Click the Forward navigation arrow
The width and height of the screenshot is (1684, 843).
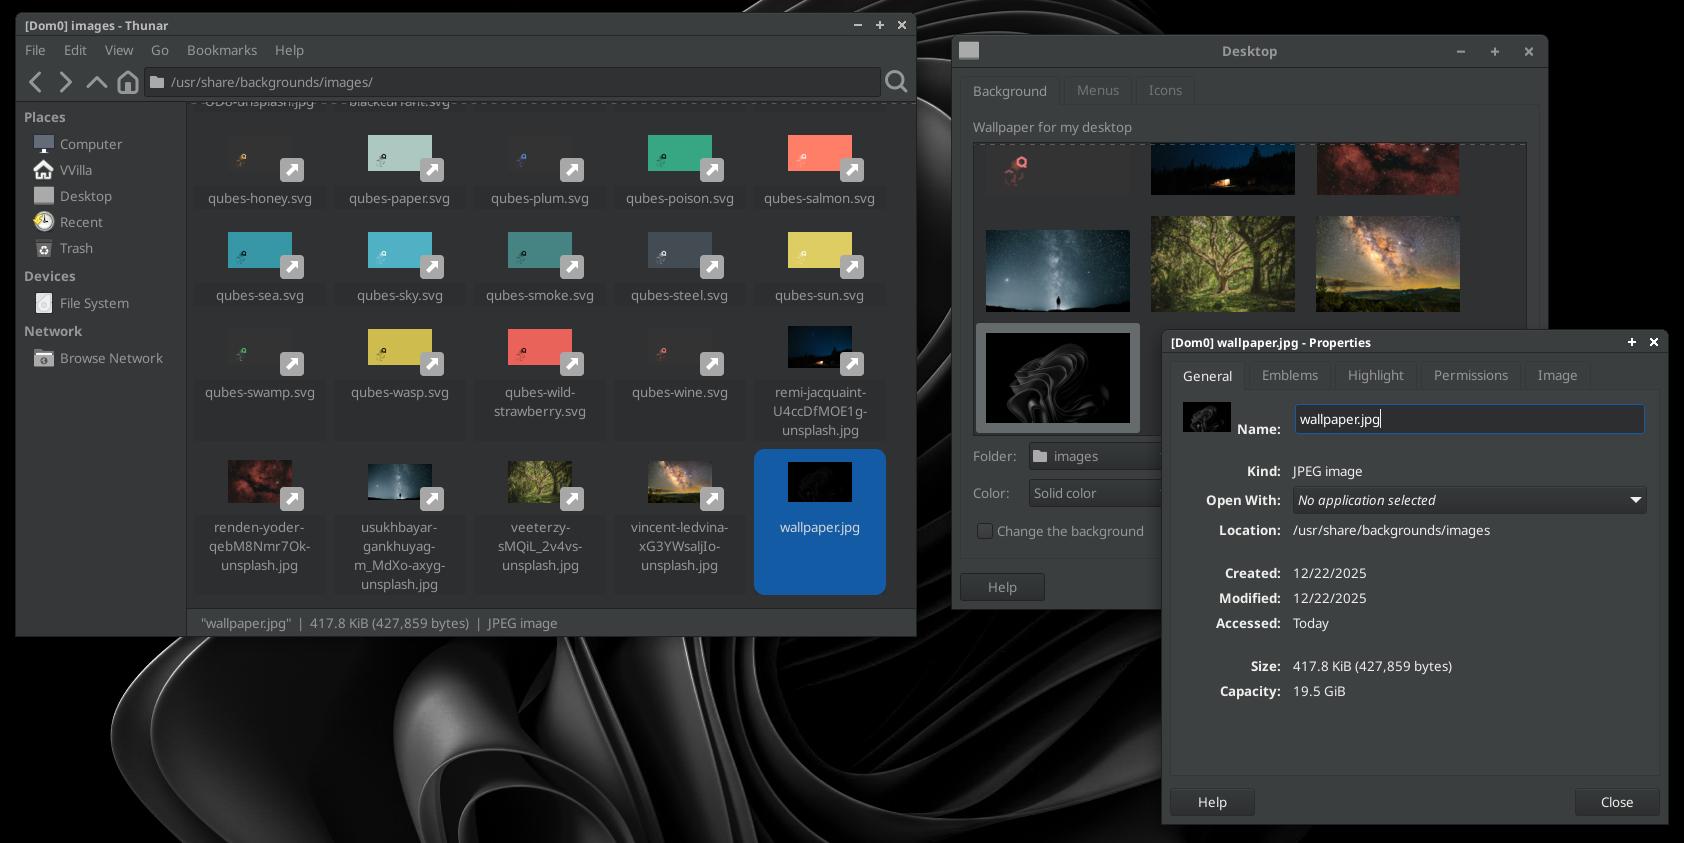click(x=66, y=82)
